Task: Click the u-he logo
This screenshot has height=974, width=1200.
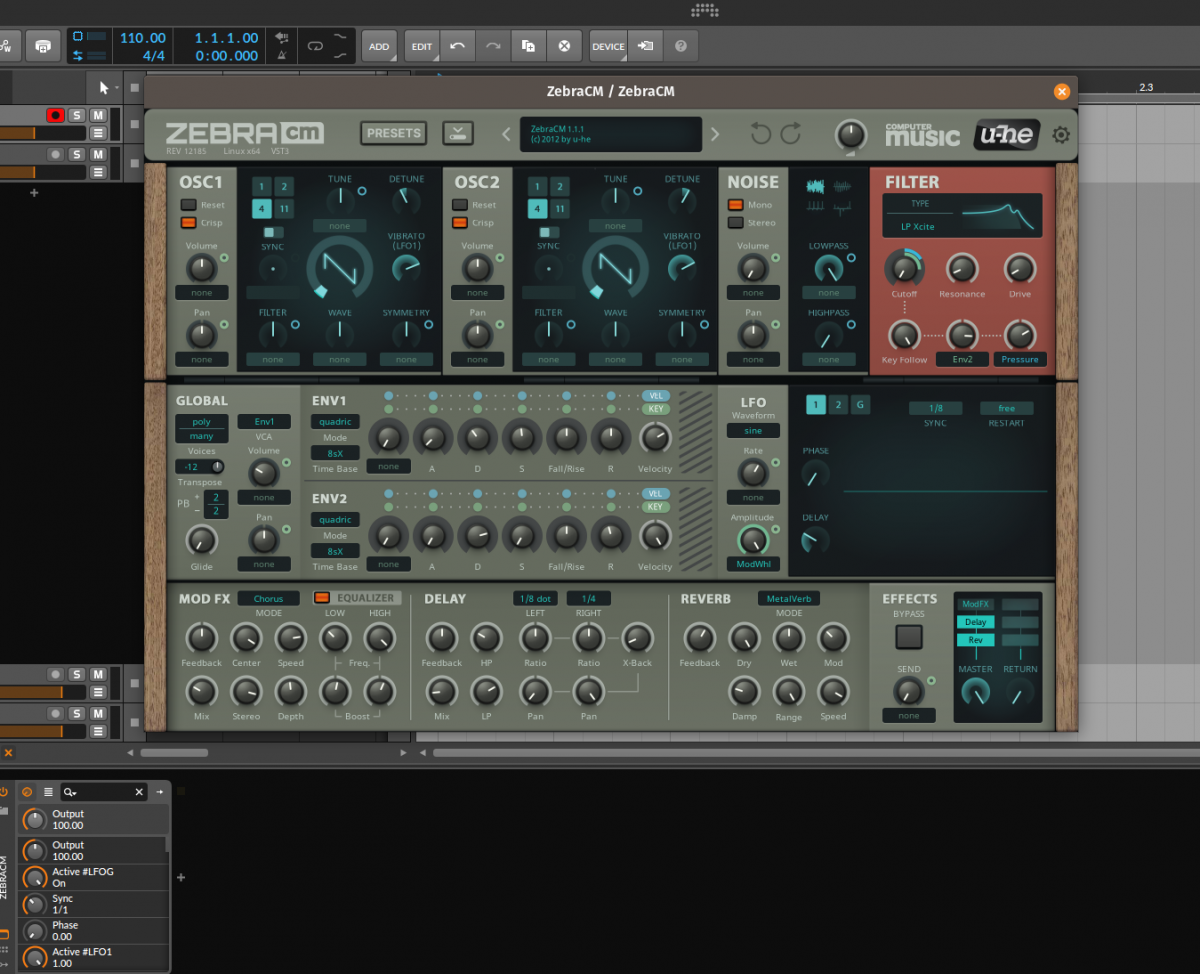Action: tap(1007, 135)
